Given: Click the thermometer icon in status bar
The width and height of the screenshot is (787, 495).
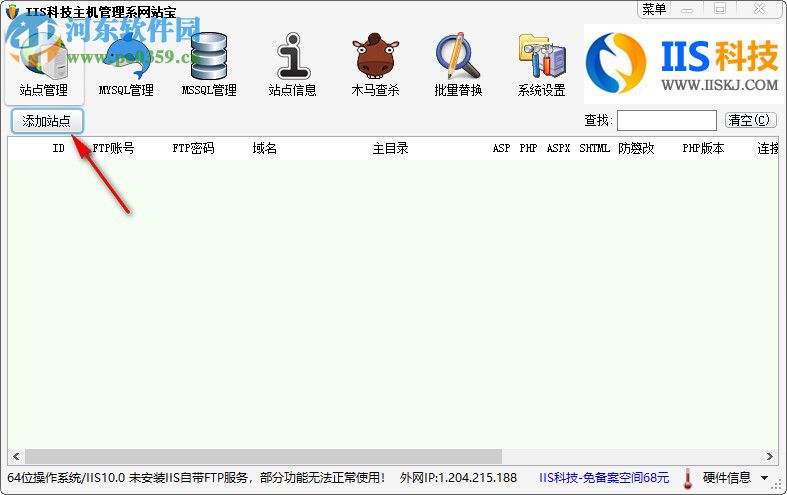Looking at the screenshot, I should point(688,478).
